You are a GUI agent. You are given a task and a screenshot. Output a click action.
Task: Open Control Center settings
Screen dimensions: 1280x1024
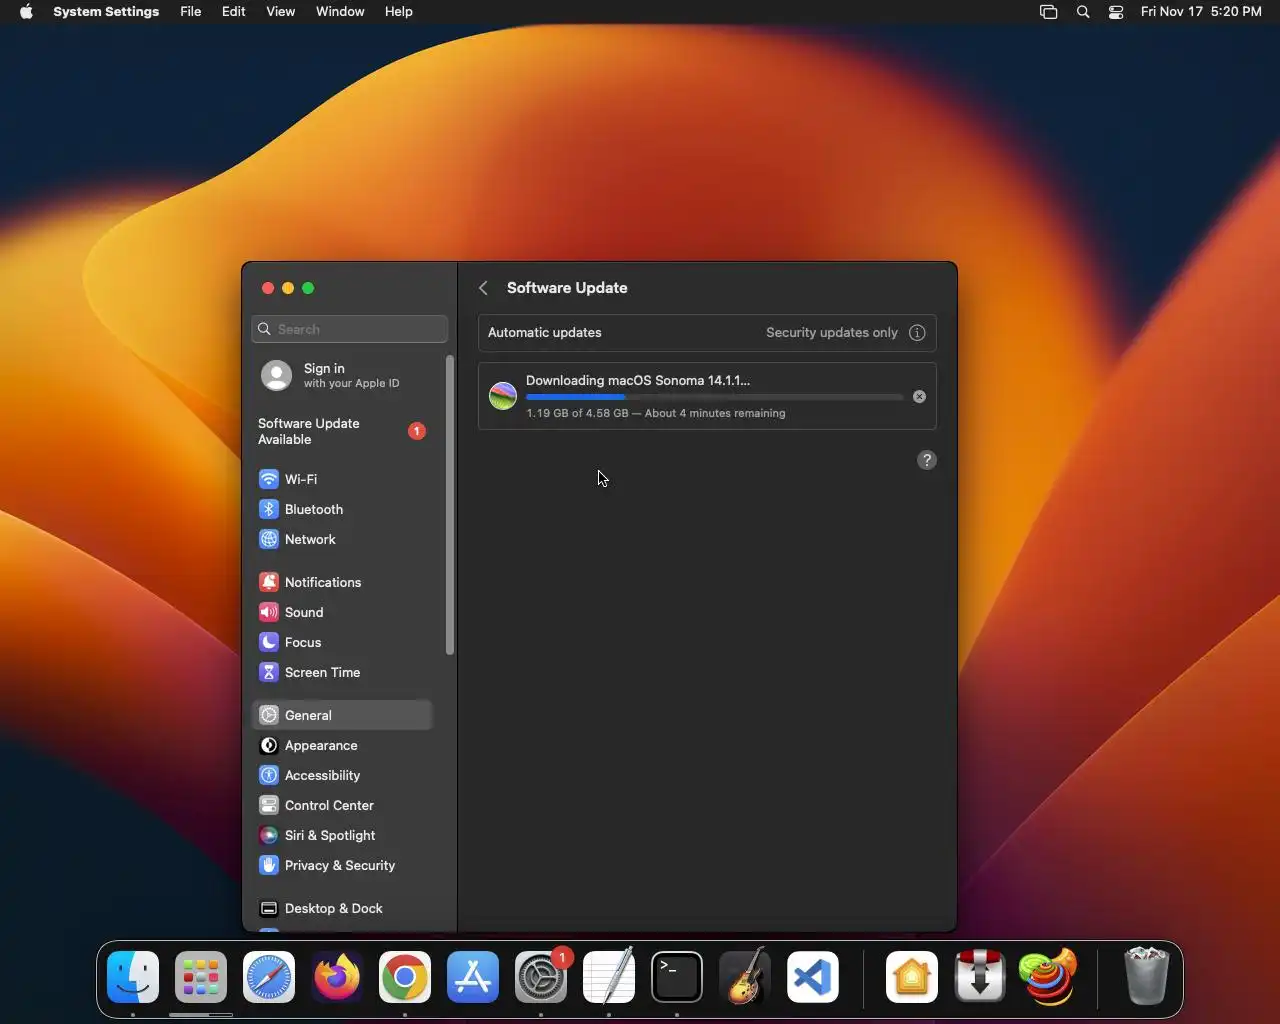pyautogui.click(x=341, y=805)
